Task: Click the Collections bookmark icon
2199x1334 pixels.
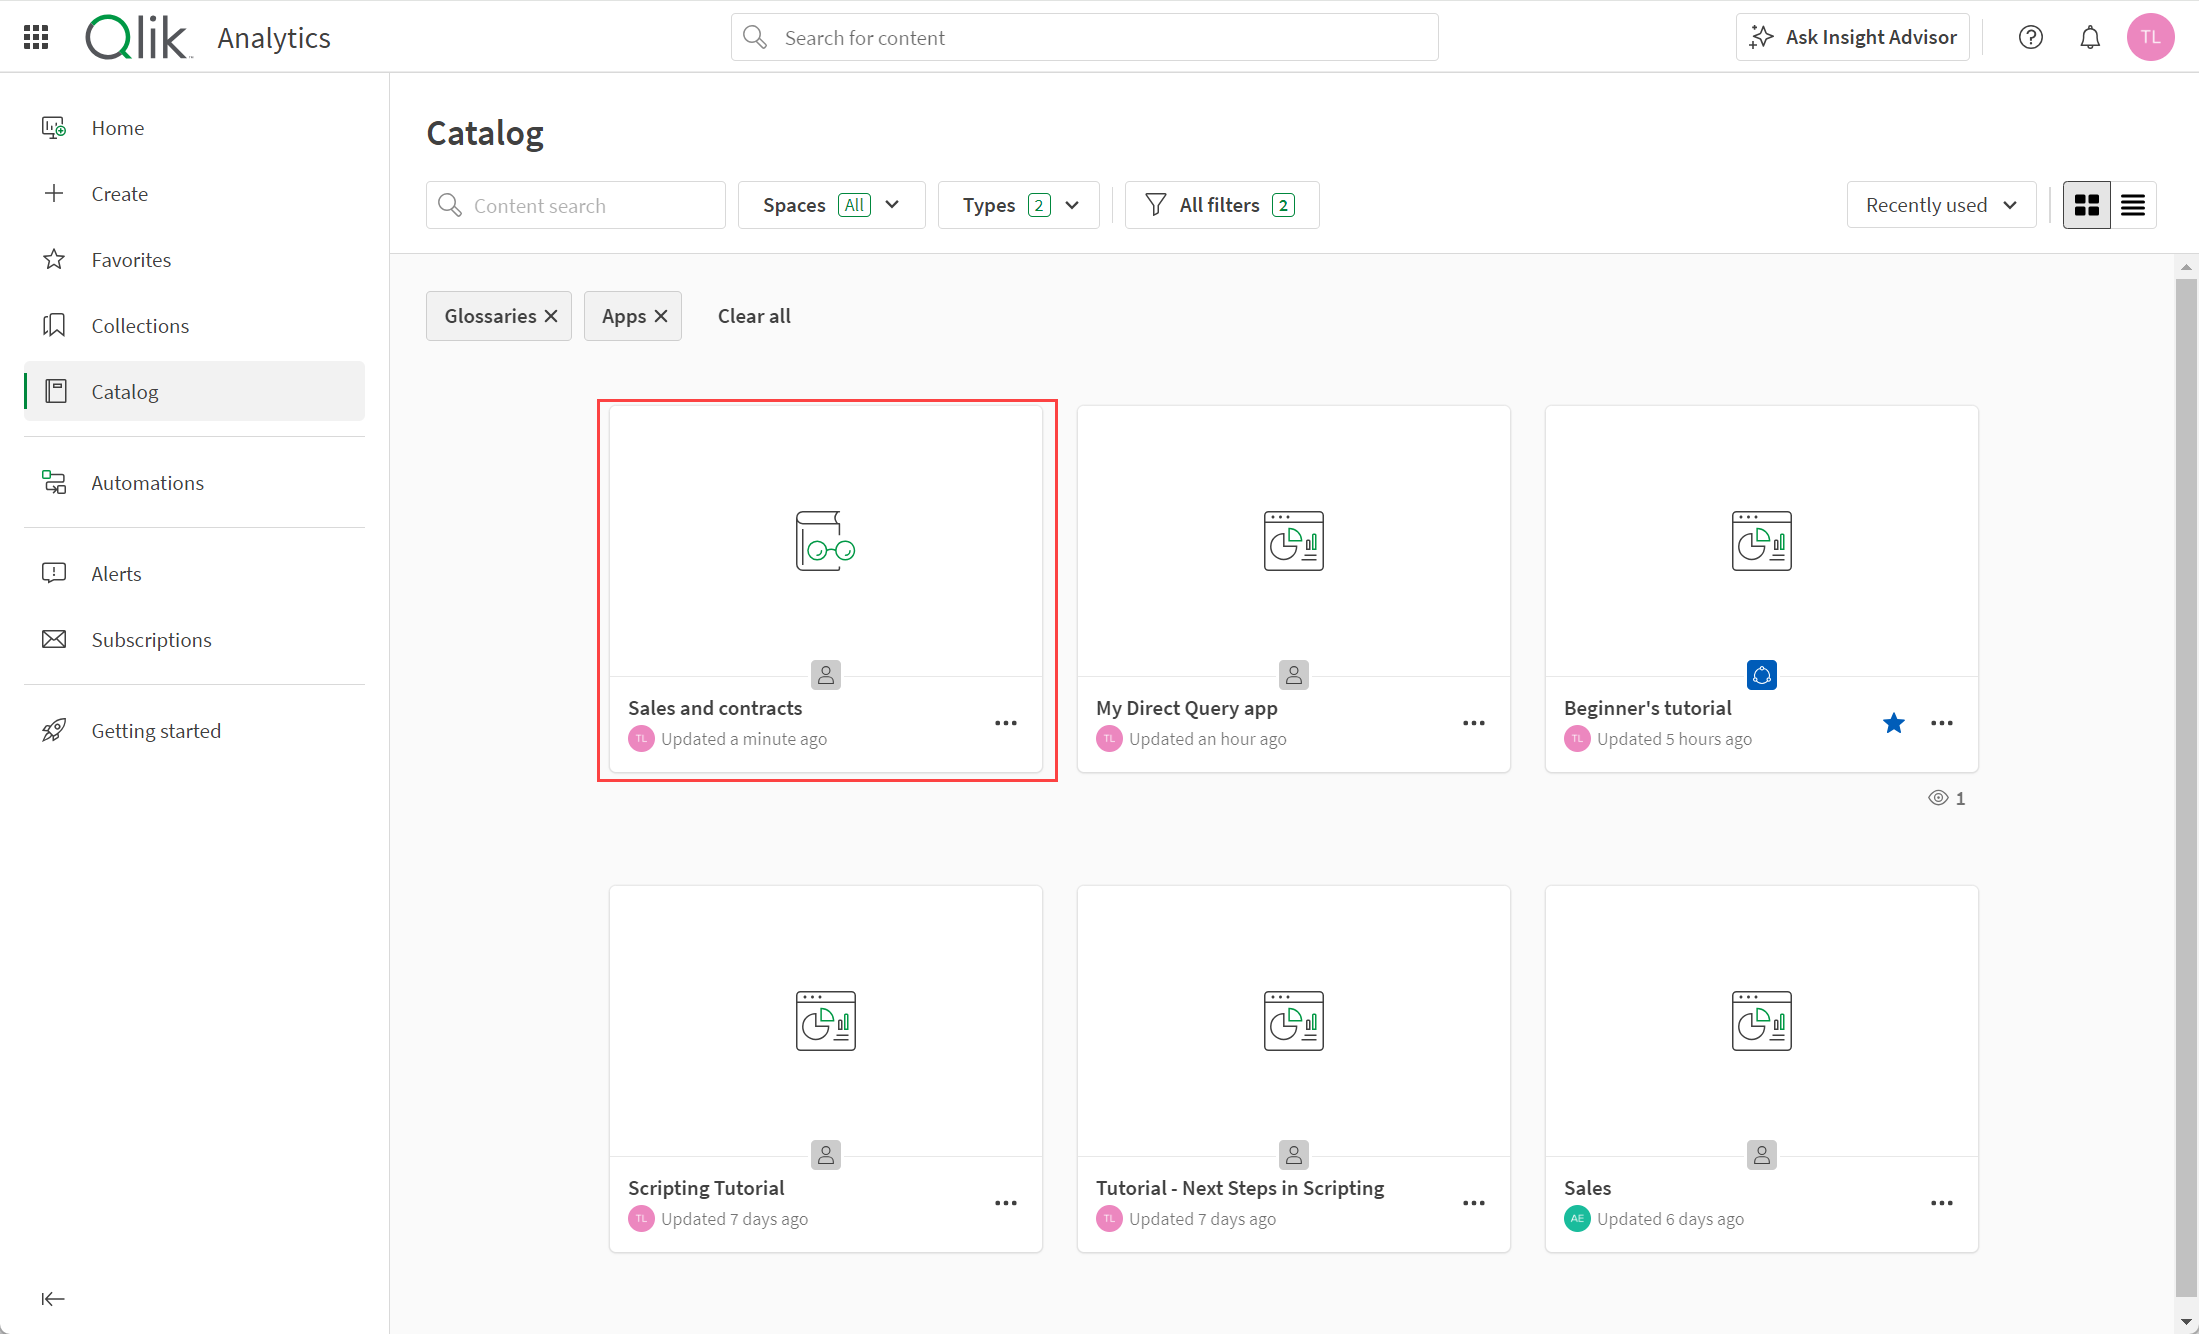Action: pyautogui.click(x=55, y=325)
